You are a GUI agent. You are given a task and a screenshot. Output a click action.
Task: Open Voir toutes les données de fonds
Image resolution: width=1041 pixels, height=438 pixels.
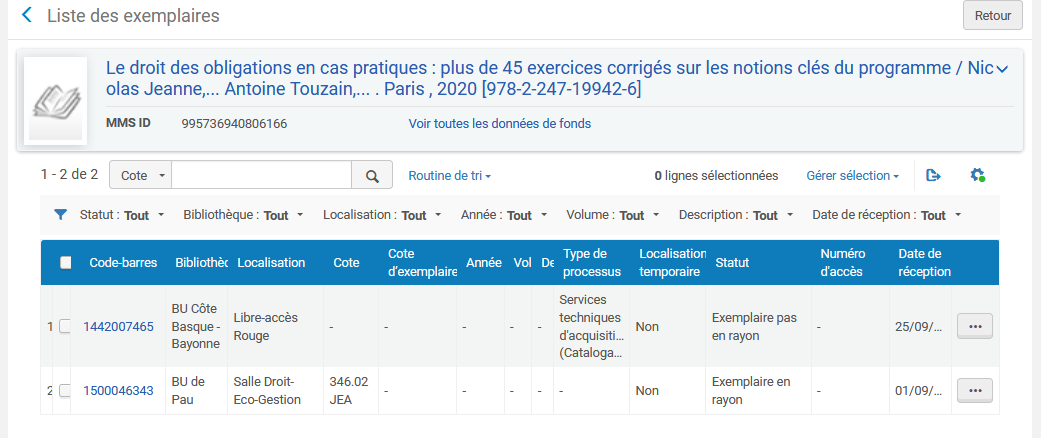pos(499,124)
